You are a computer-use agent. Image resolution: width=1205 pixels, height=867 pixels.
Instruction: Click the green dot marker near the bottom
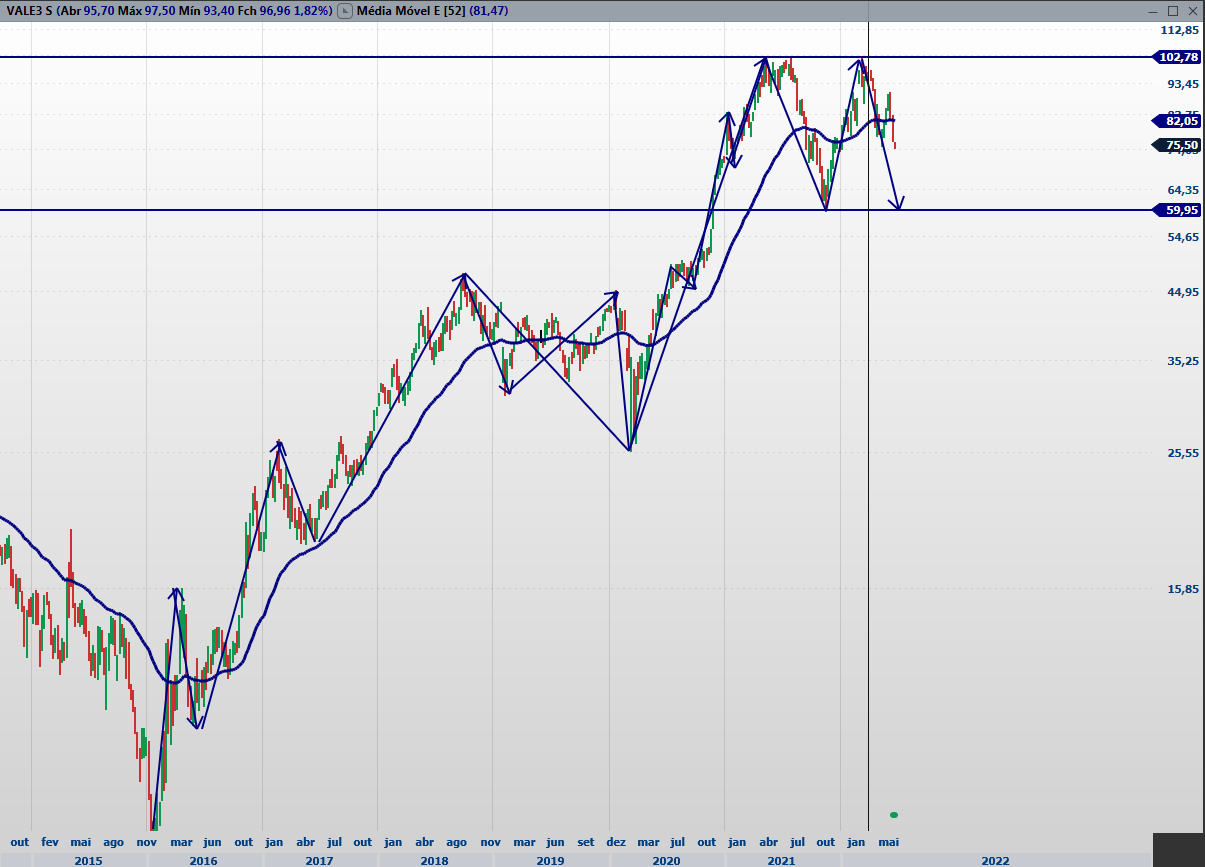(x=894, y=814)
